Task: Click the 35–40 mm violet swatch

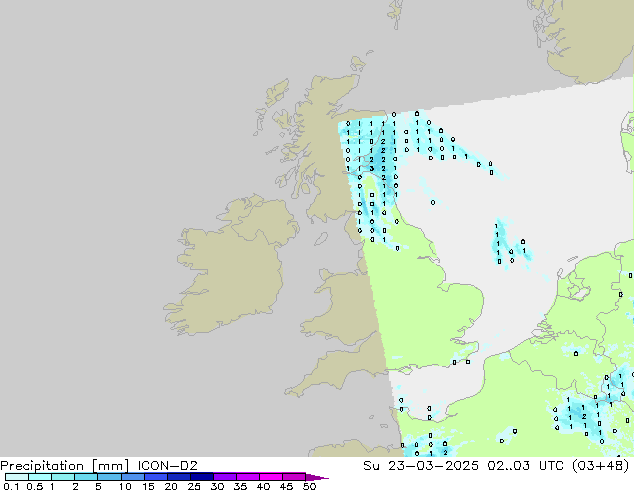Action: [247, 477]
